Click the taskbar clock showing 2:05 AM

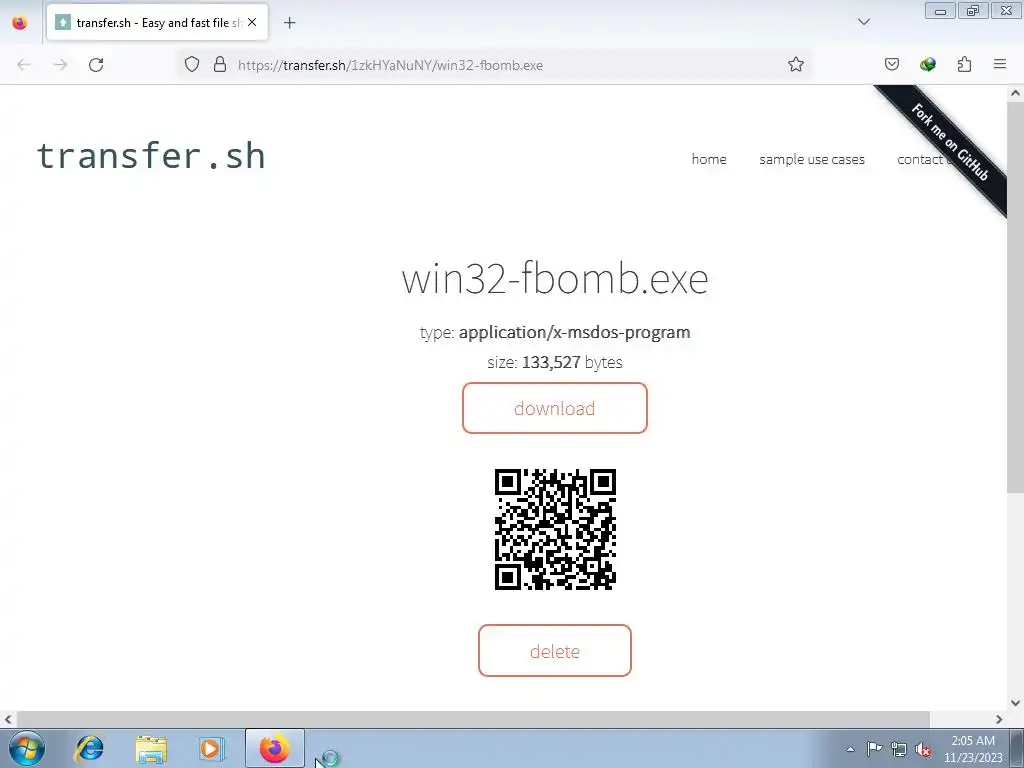pos(973,749)
